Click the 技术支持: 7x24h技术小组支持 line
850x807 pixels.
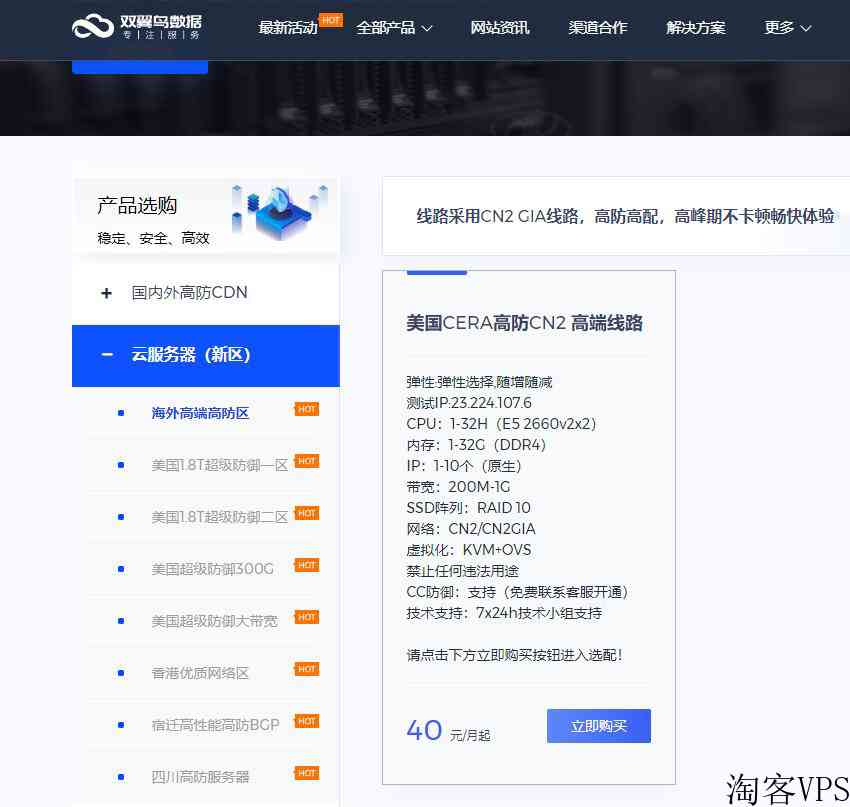click(504, 614)
